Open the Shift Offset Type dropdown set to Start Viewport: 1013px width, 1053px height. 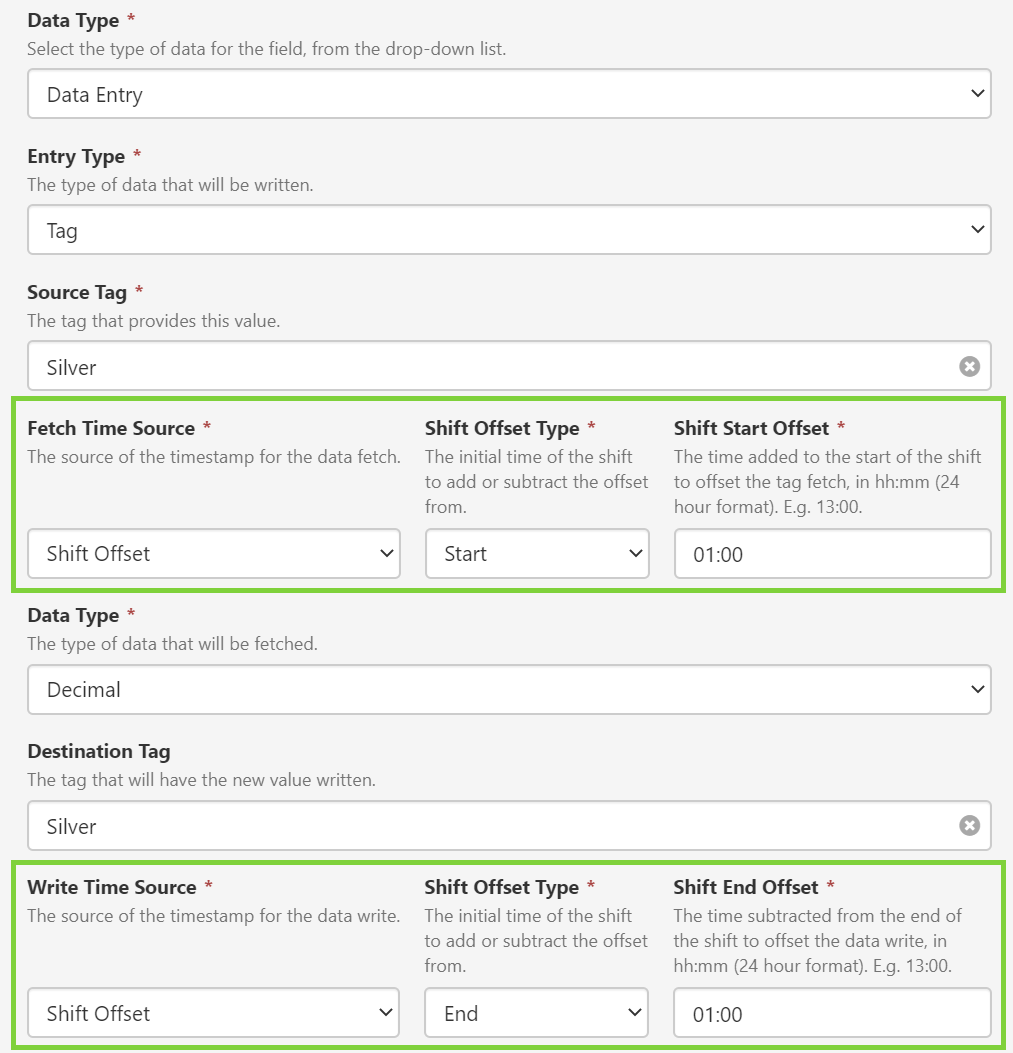537,554
